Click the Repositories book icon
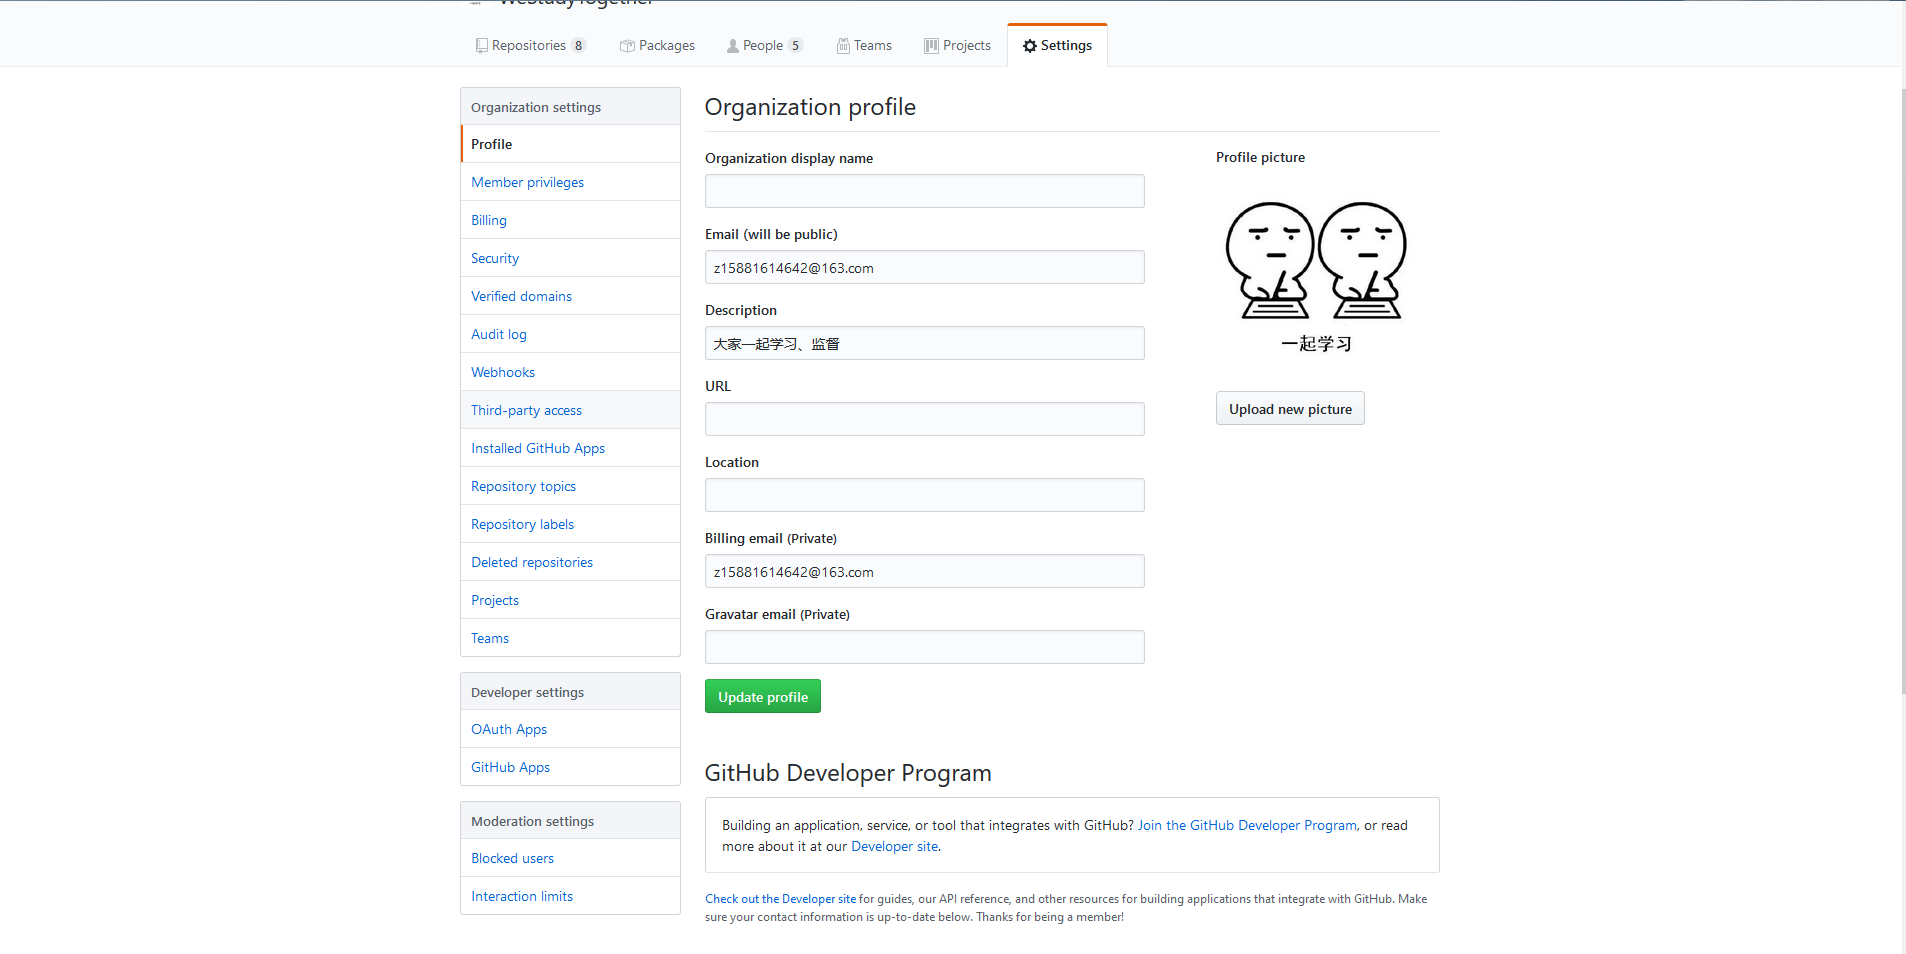This screenshot has width=1906, height=954. click(x=482, y=46)
